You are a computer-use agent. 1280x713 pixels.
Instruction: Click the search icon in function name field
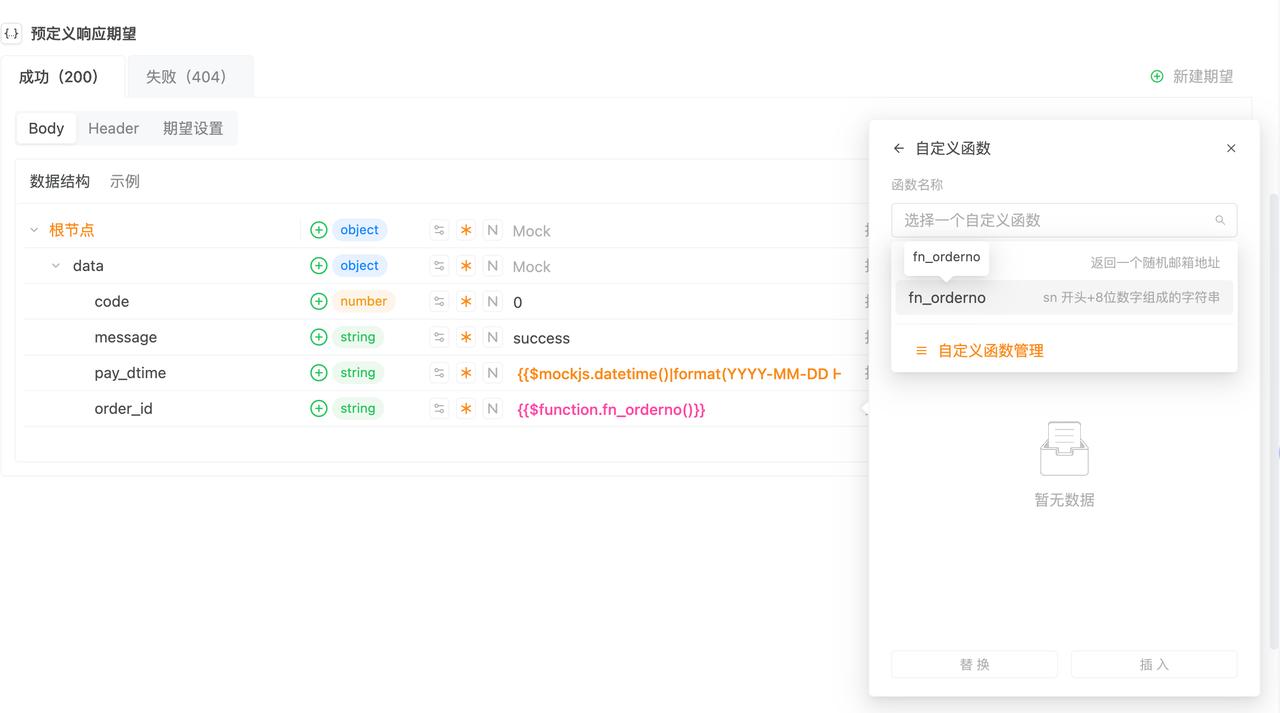tap(1220, 220)
